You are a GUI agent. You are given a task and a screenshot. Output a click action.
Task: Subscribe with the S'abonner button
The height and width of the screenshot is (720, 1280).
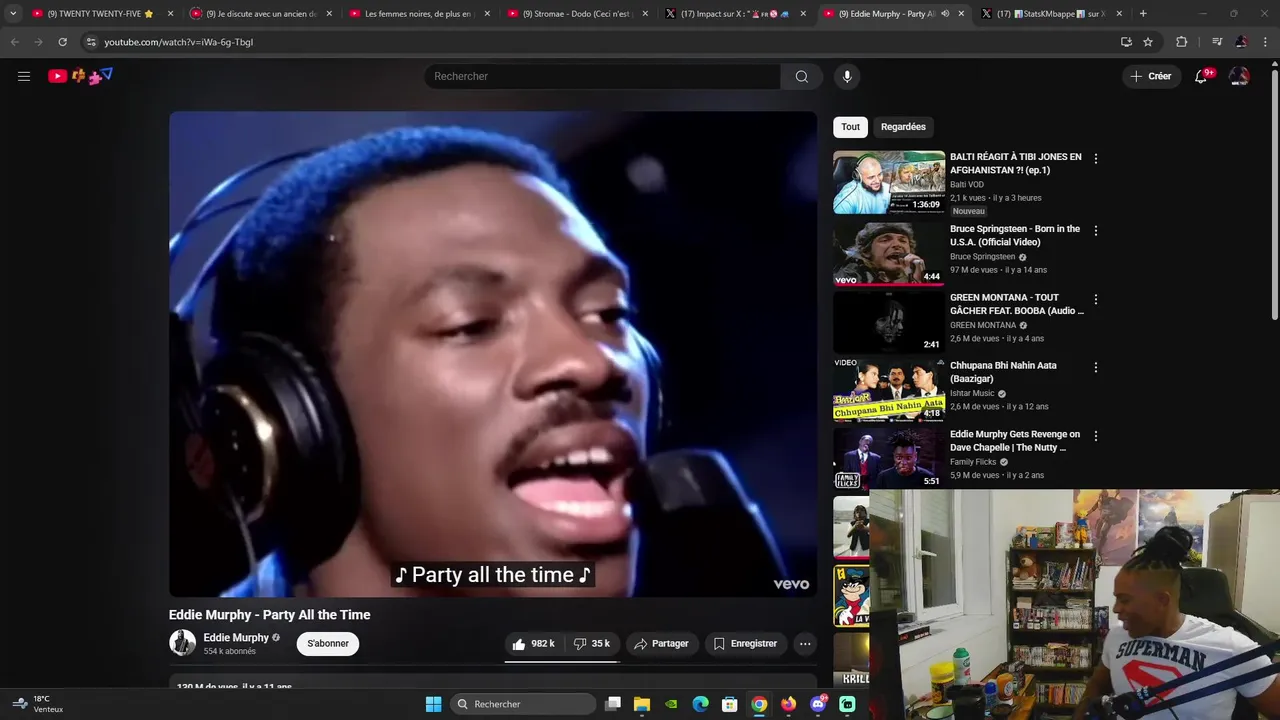328,643
